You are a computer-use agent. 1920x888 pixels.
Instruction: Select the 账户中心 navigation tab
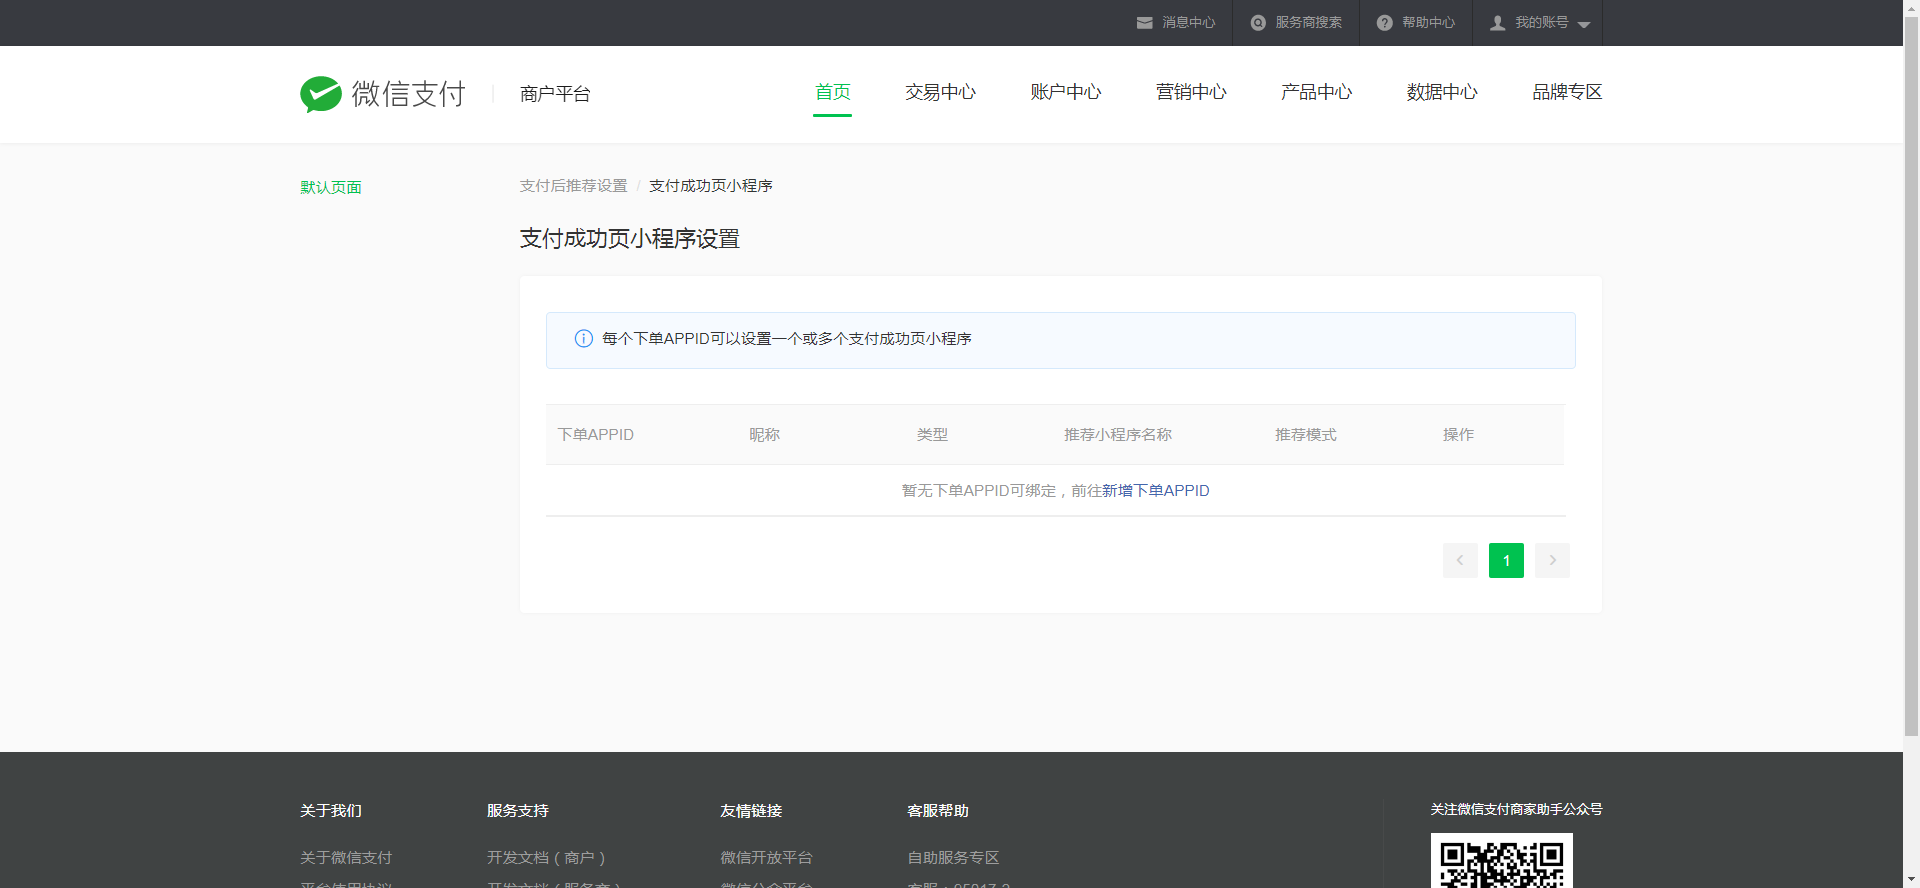(x=1066, y=92)
